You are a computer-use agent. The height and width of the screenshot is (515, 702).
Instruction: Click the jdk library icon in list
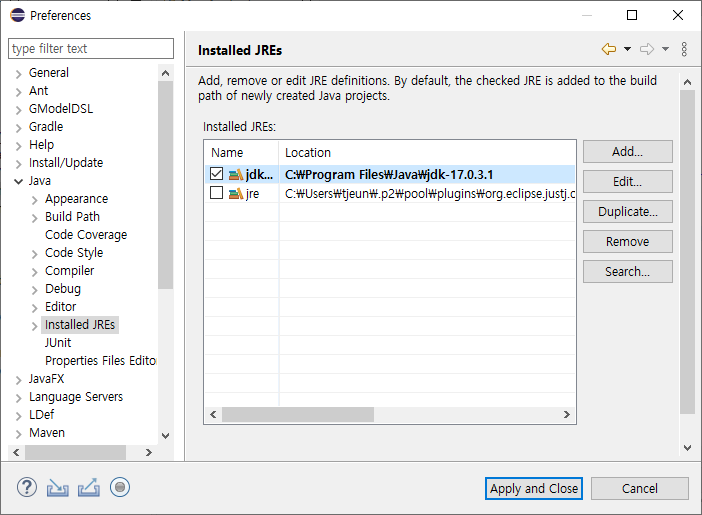point(236,174)
